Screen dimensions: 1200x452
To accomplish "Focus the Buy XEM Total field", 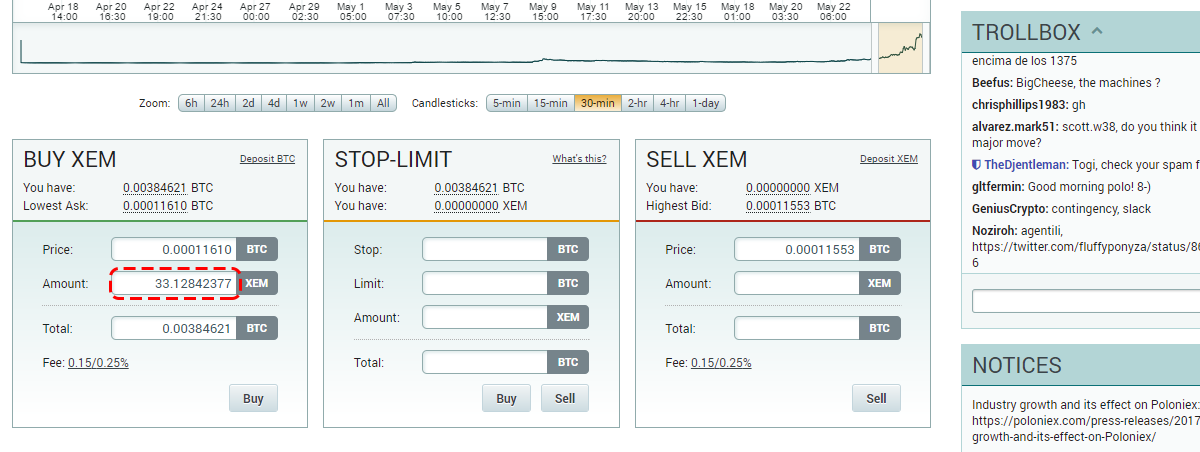I will (x=174, y=328).
